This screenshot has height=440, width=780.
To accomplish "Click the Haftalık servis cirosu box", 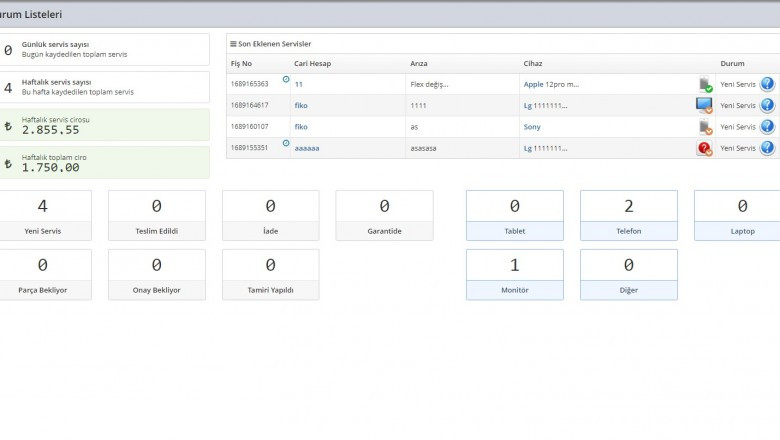I will [104, 125].
